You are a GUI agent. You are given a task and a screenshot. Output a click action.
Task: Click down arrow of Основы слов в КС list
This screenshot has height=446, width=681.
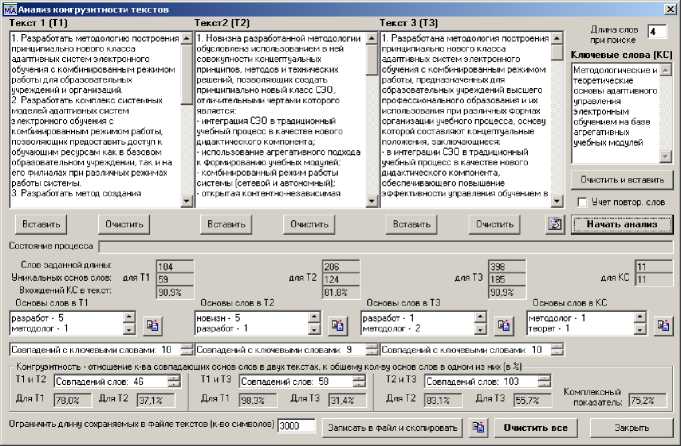640,330
